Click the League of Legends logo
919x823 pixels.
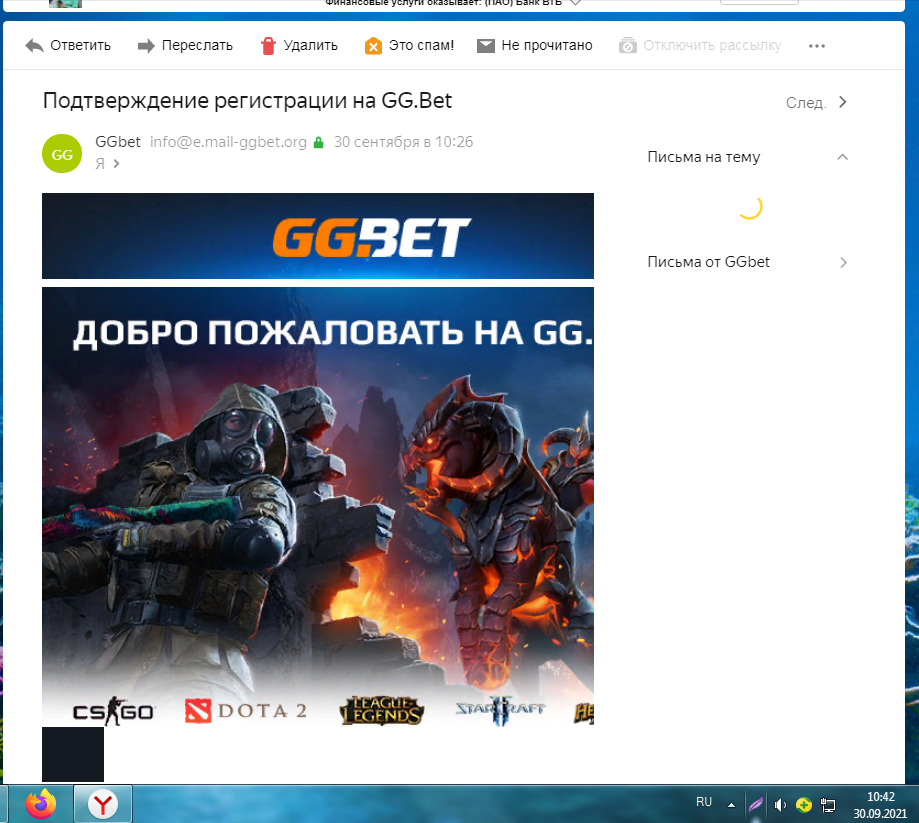tap(382, 710)
